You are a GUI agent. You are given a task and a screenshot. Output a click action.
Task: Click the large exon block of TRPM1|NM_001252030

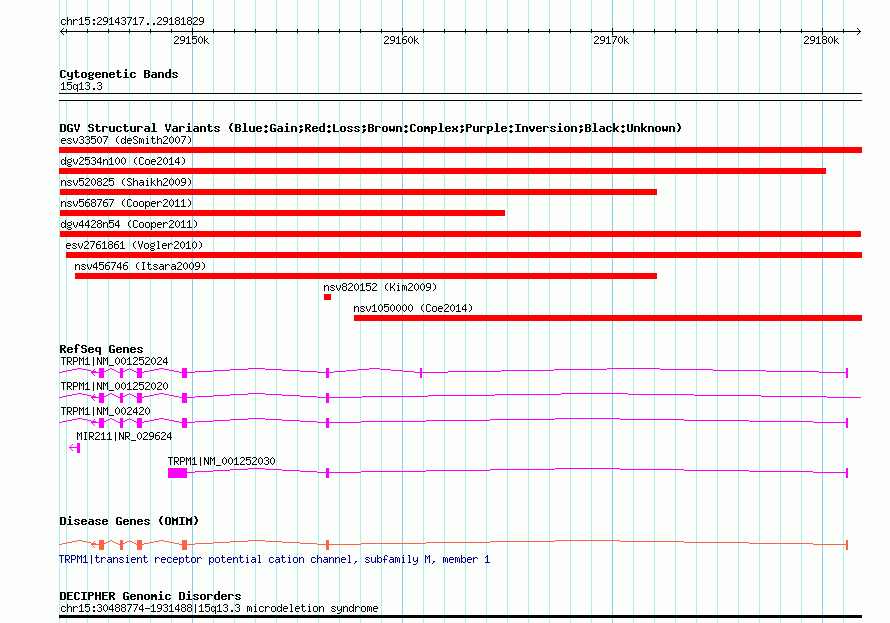178,473
